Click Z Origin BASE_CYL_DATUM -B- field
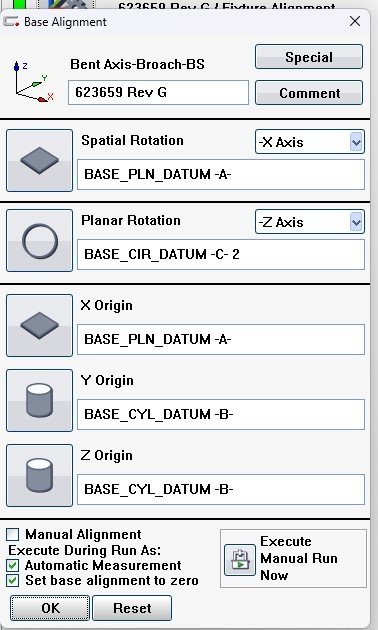This screenshot has height=630, width=378. point(221,489)
